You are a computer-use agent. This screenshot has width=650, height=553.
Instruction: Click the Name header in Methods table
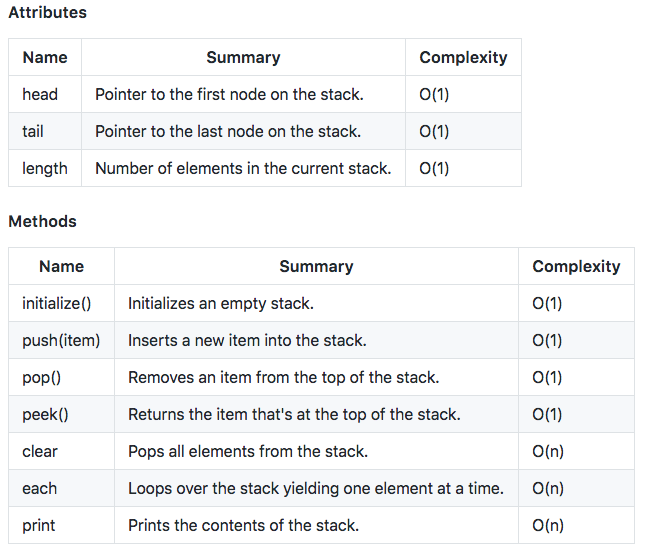pos(61,266)
